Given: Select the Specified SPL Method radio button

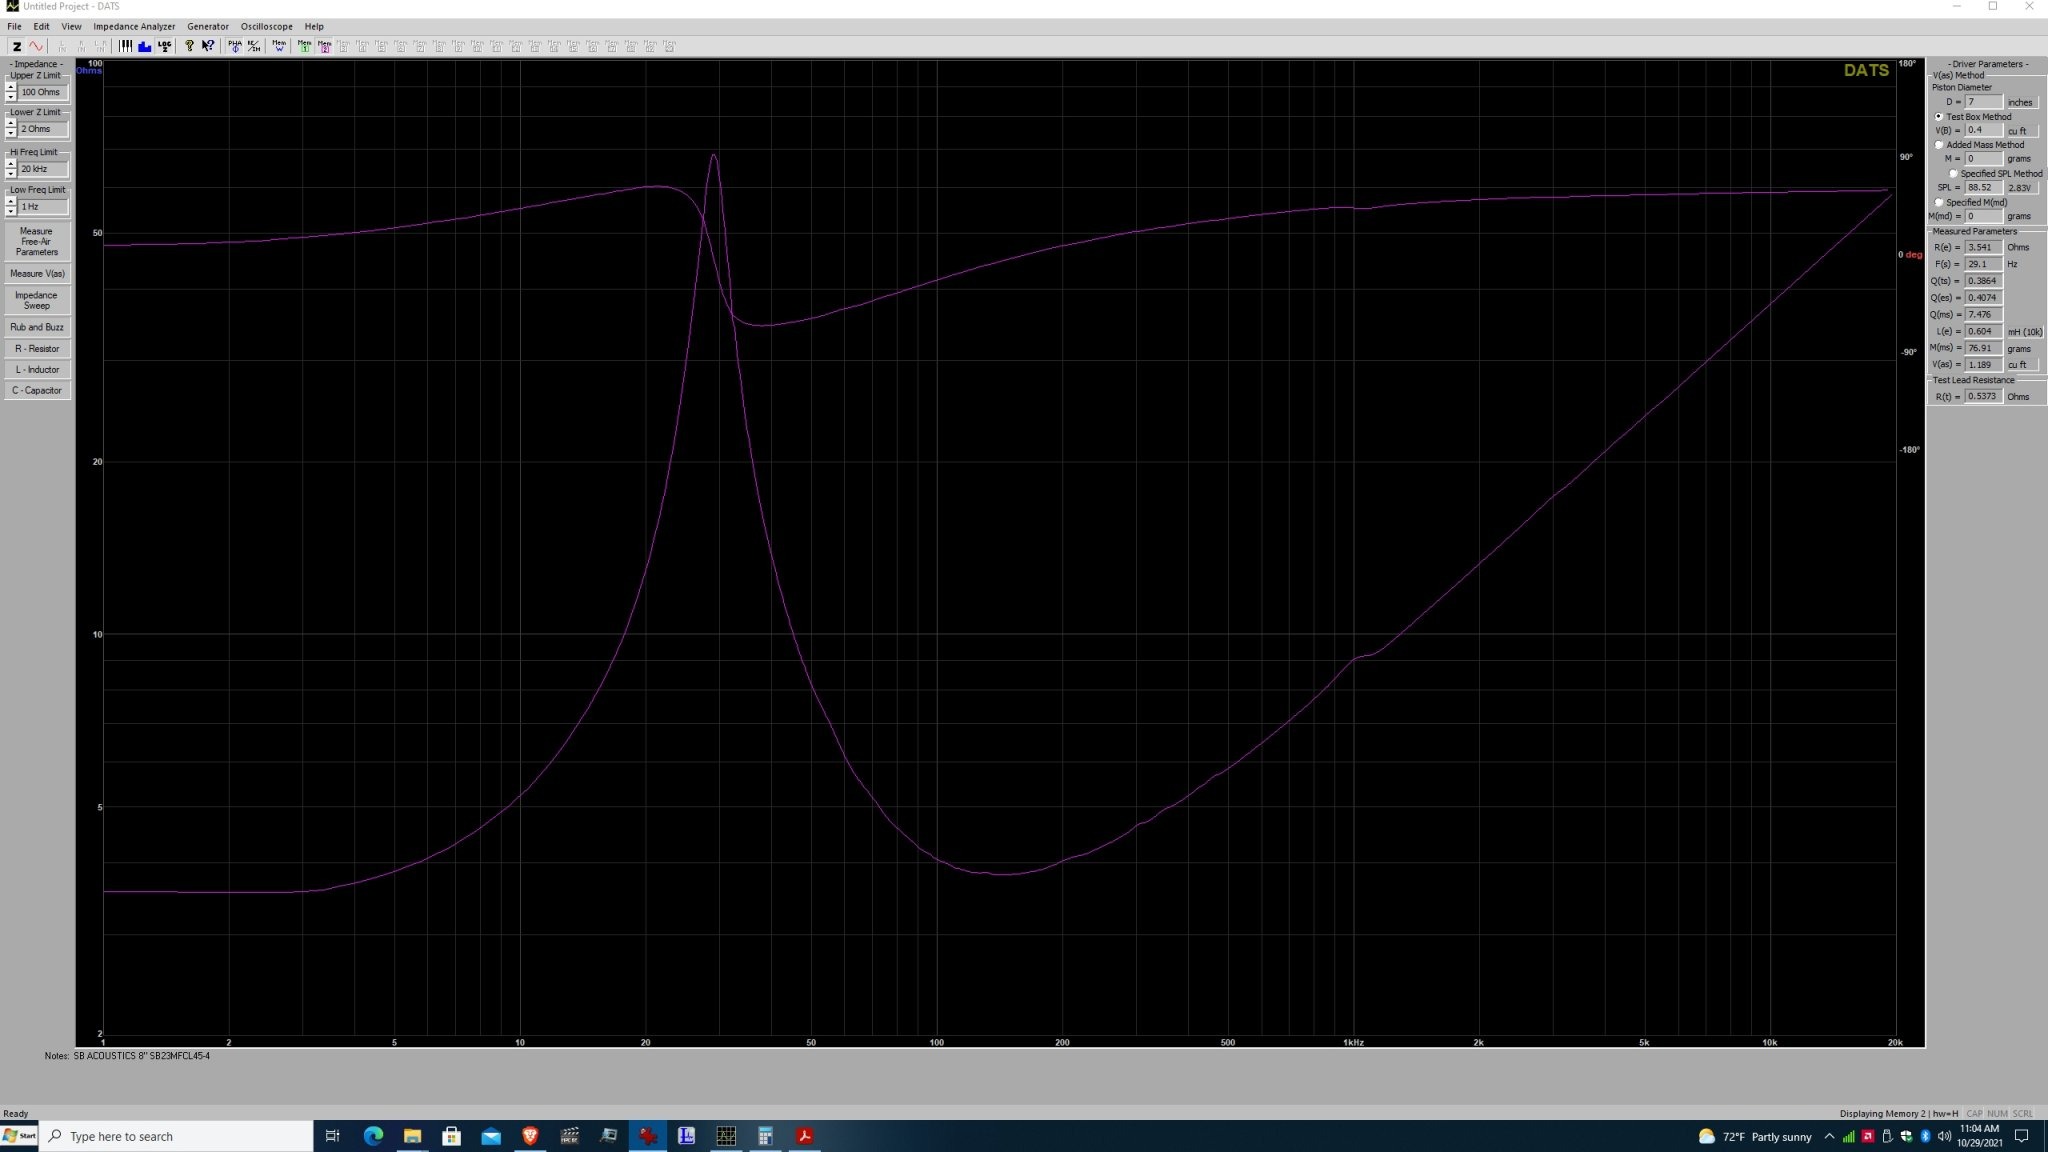Looking at the screenshot, I should point(1953,174).
